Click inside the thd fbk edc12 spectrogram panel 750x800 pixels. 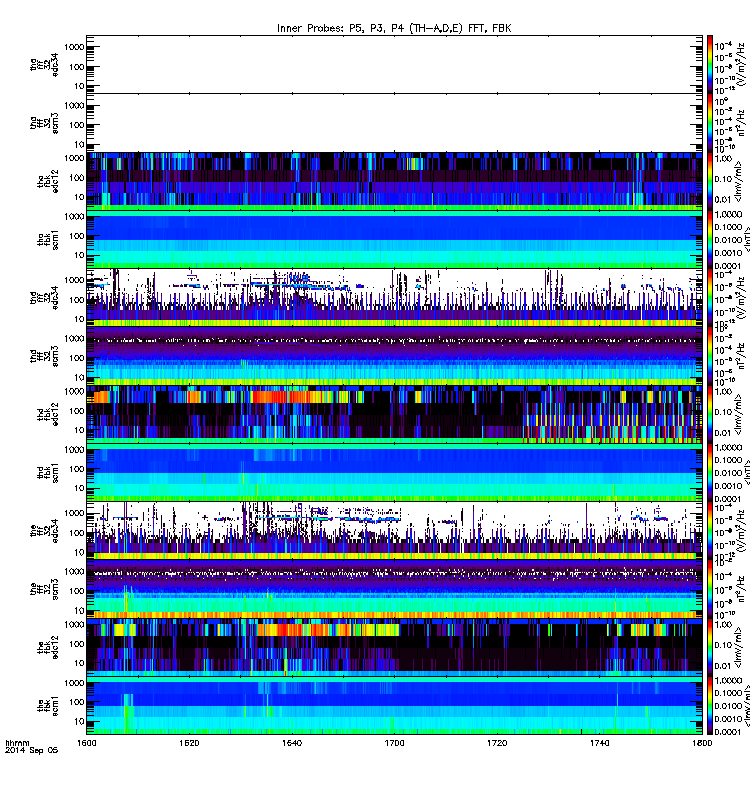(x=394, y=414)
